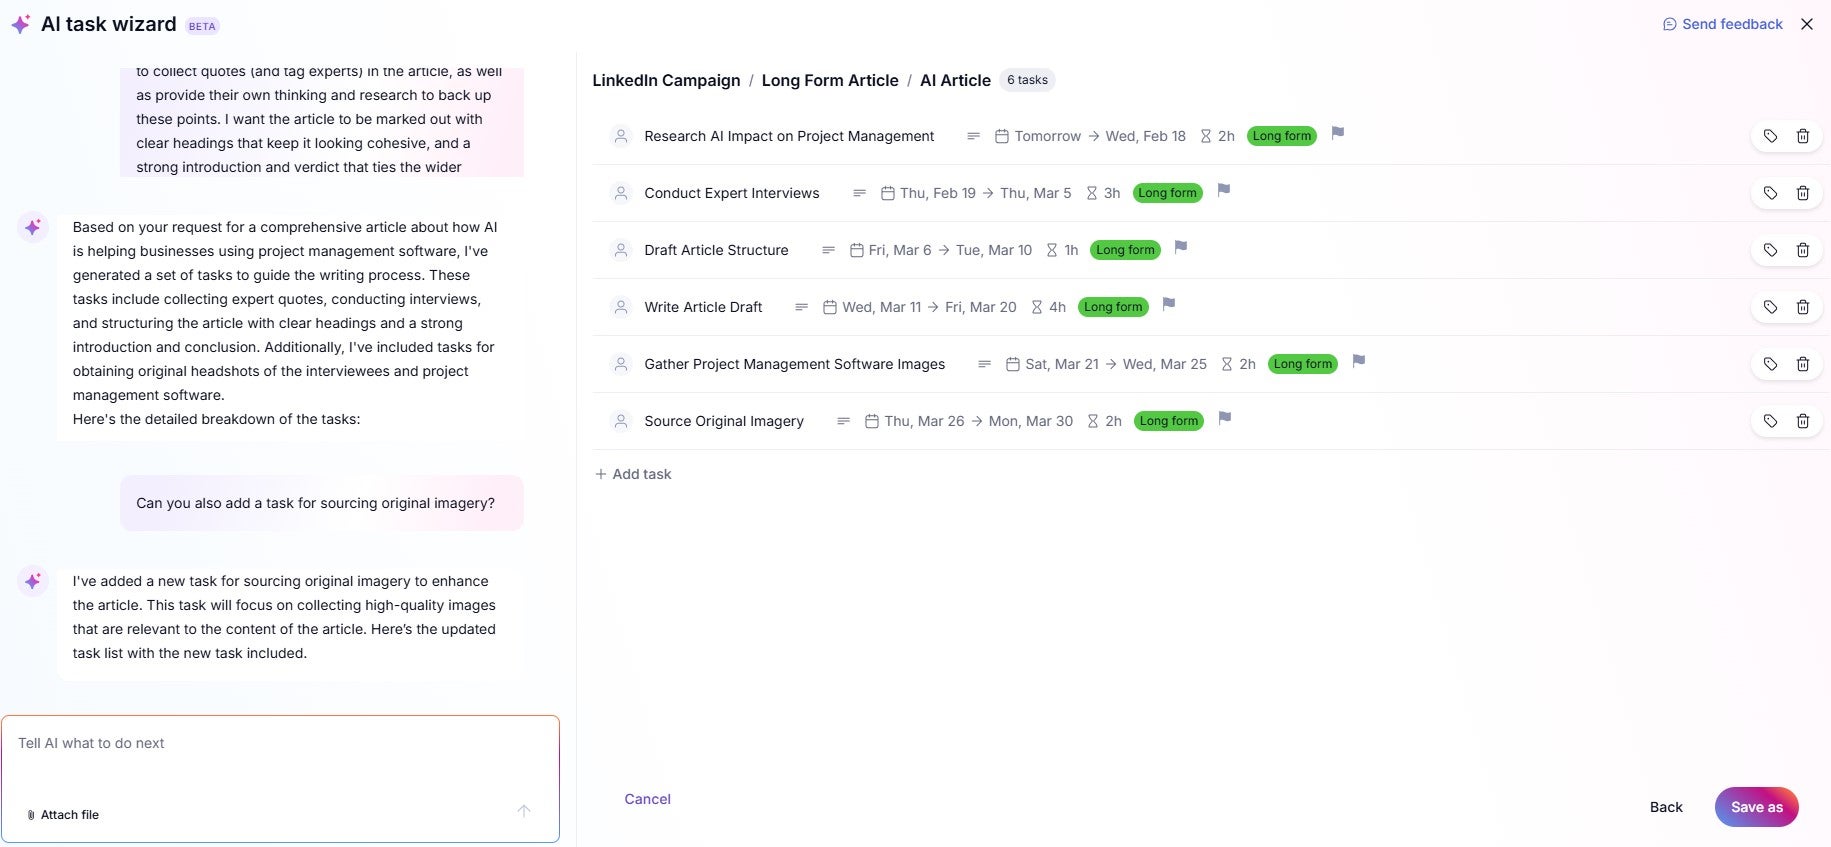The width and height of the screenshot is (1831, 847).
Task: Open description icon for Source Original Imagery
Action: (x=843, y=421)
